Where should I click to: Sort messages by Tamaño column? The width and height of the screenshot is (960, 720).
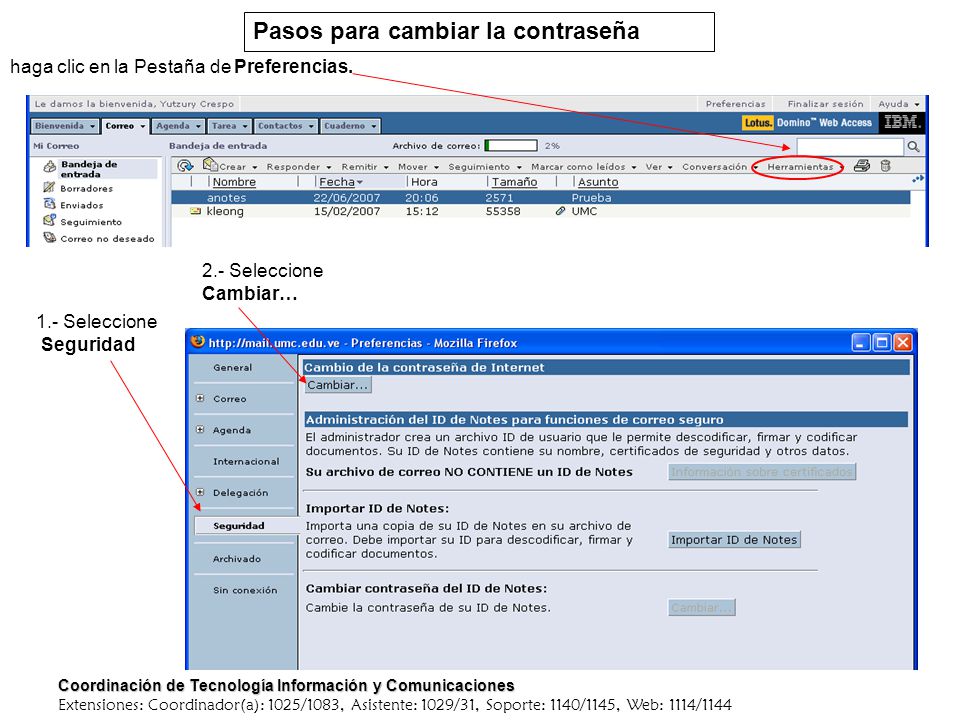(x=514, y=182)
